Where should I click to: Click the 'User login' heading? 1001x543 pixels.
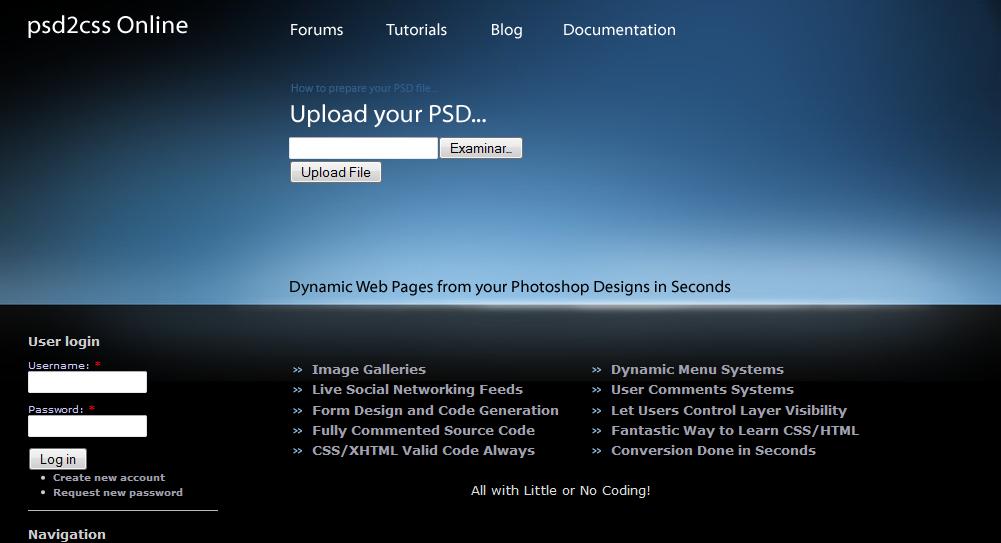pyautogui.click(x=64, y=341)
